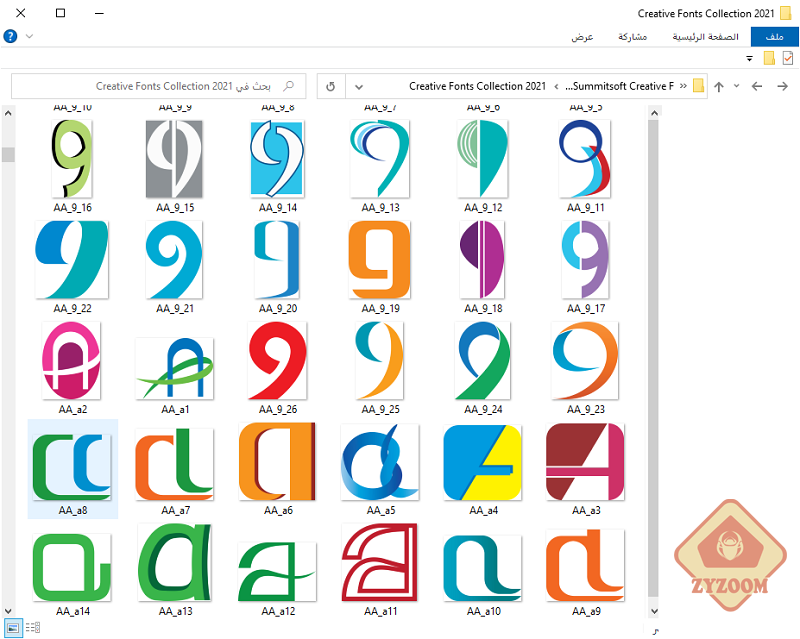Select the AA_9_15 gray nine thumbnail
This screenshot has height=639, width=800.
174,159
